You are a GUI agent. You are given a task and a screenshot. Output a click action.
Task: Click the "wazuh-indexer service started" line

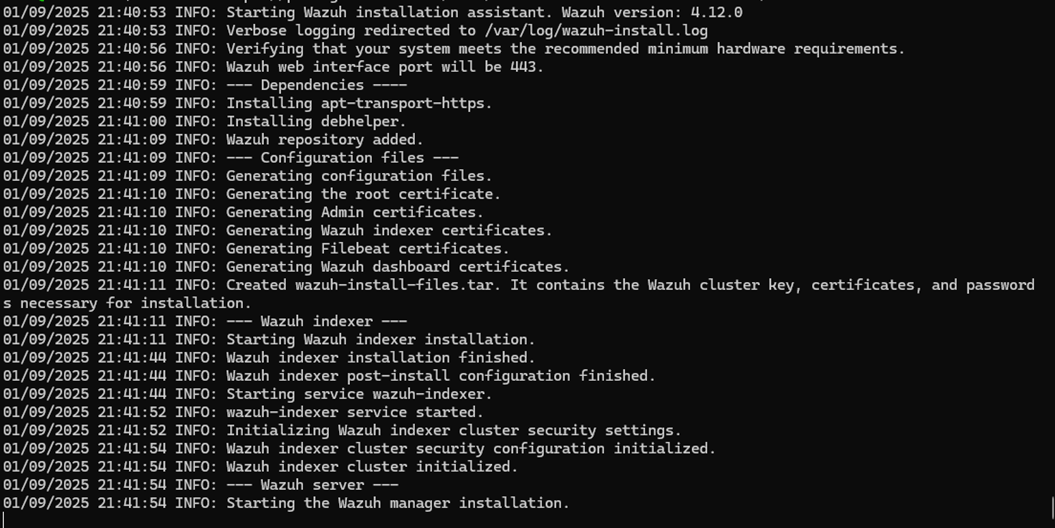pos(354,412)
